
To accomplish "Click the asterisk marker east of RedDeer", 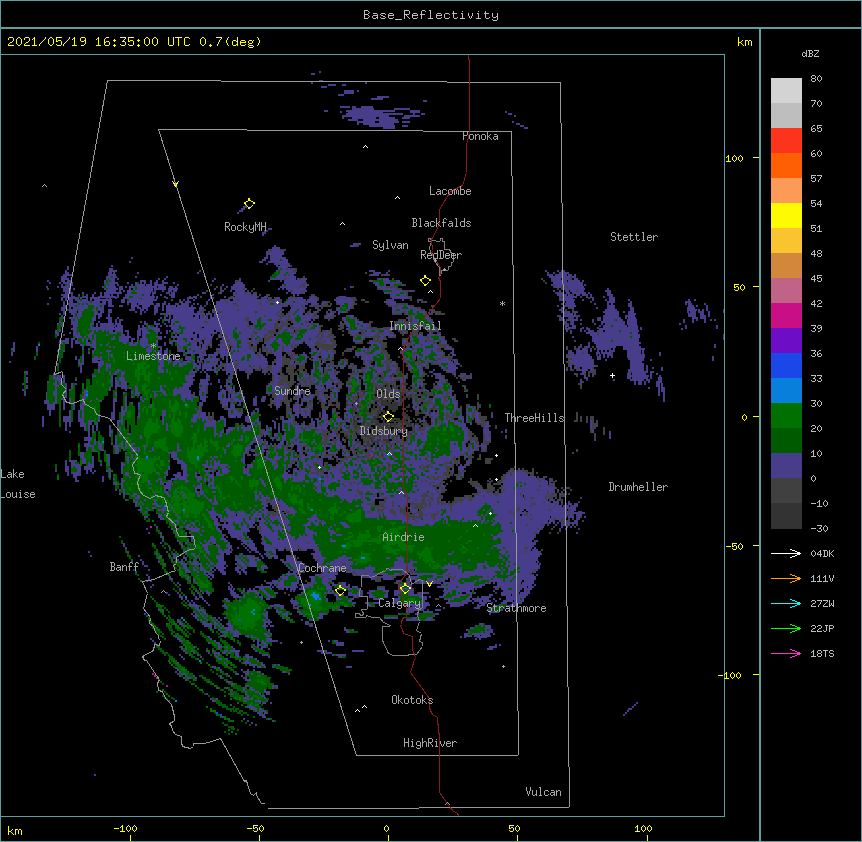I will tap(502, 304).
